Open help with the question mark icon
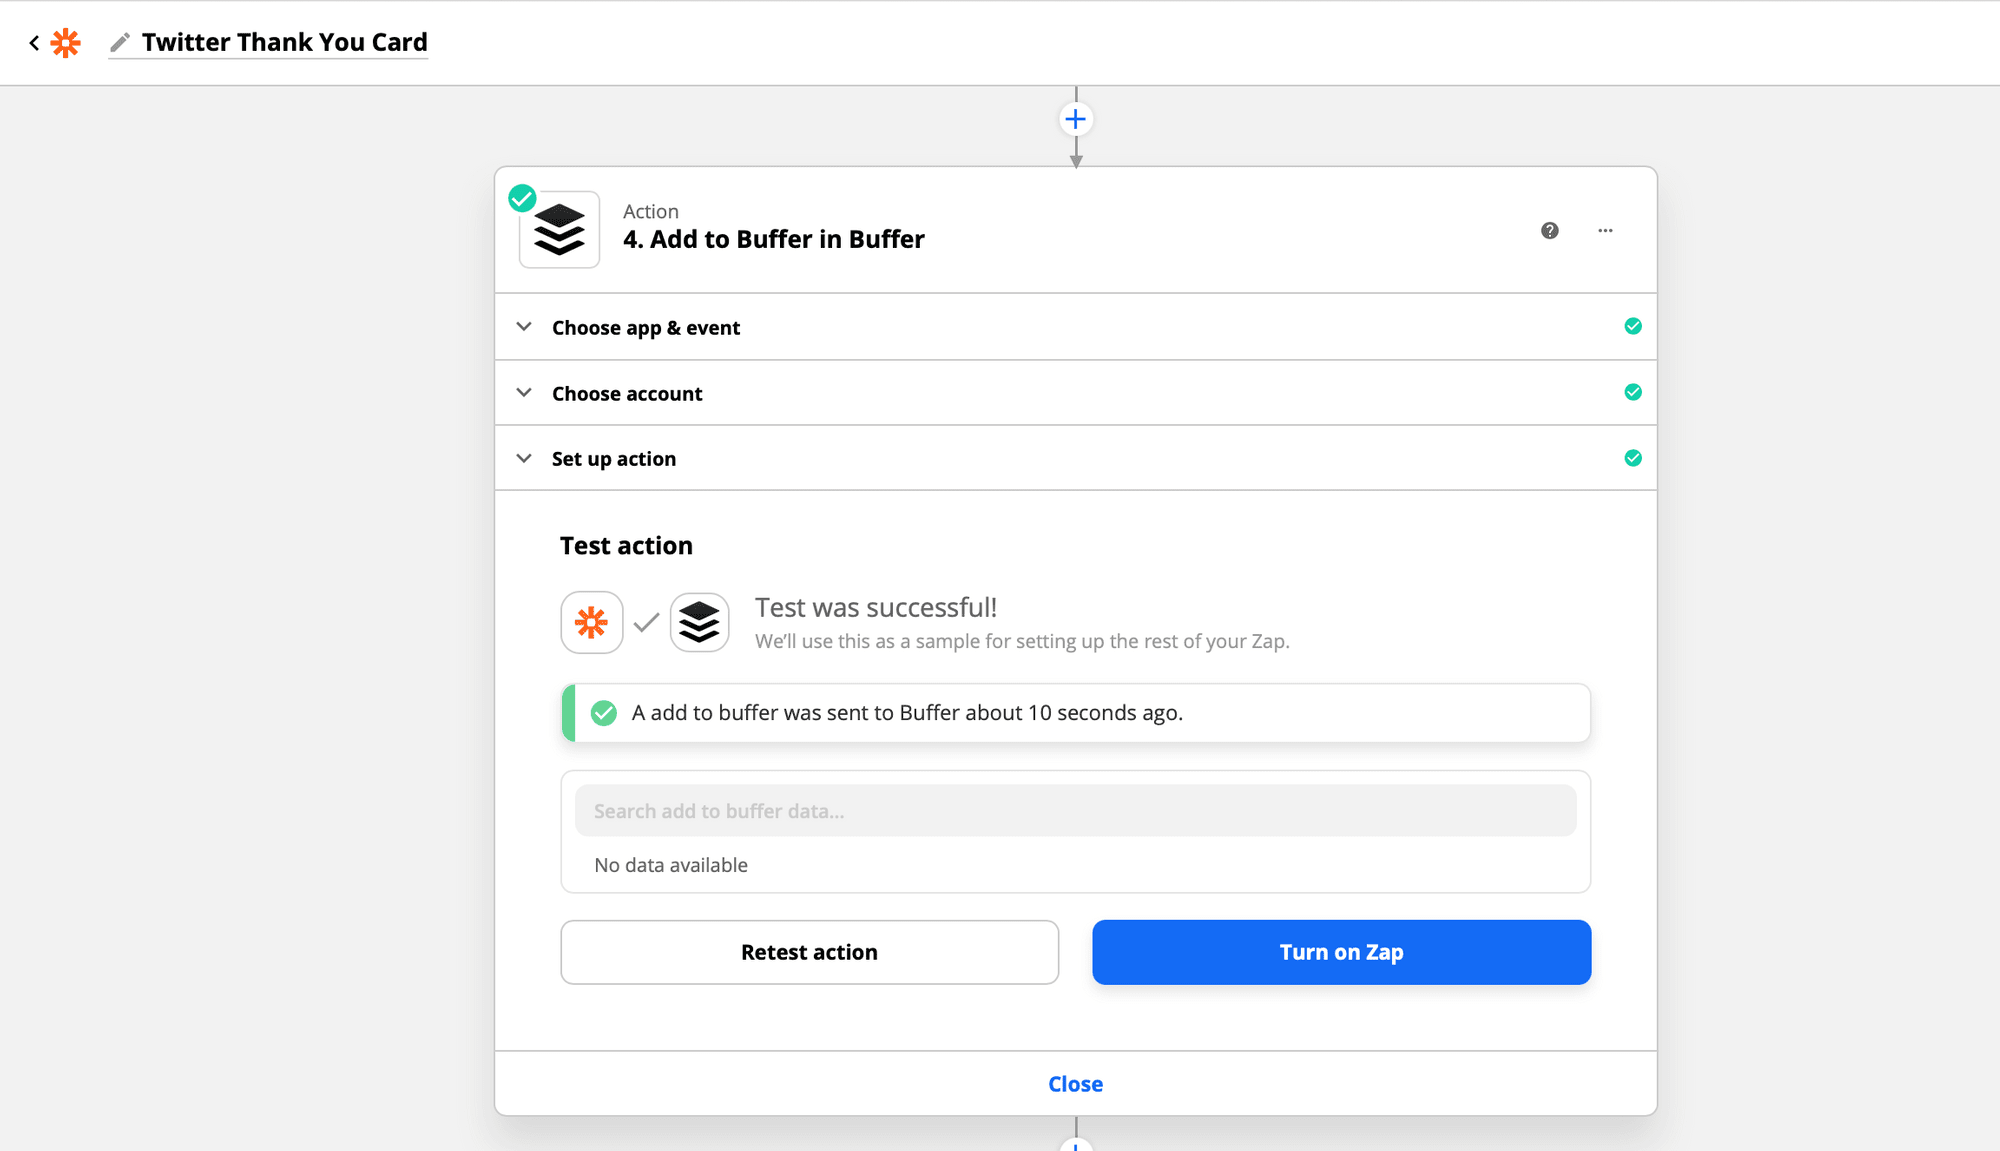This screenshot has width=2000, height=1151. point(1550,231)
